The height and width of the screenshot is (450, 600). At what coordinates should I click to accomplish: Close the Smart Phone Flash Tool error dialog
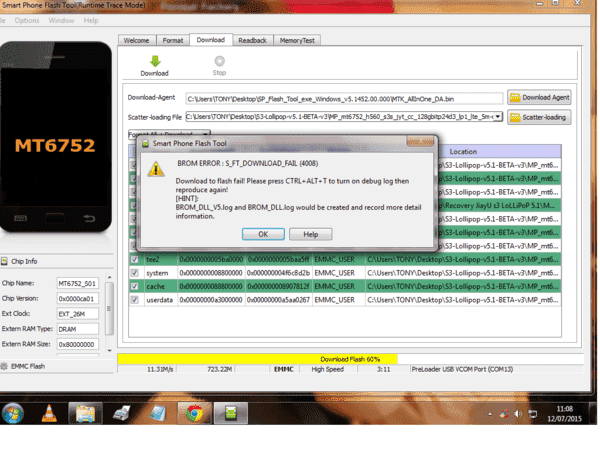pos(420,142)
